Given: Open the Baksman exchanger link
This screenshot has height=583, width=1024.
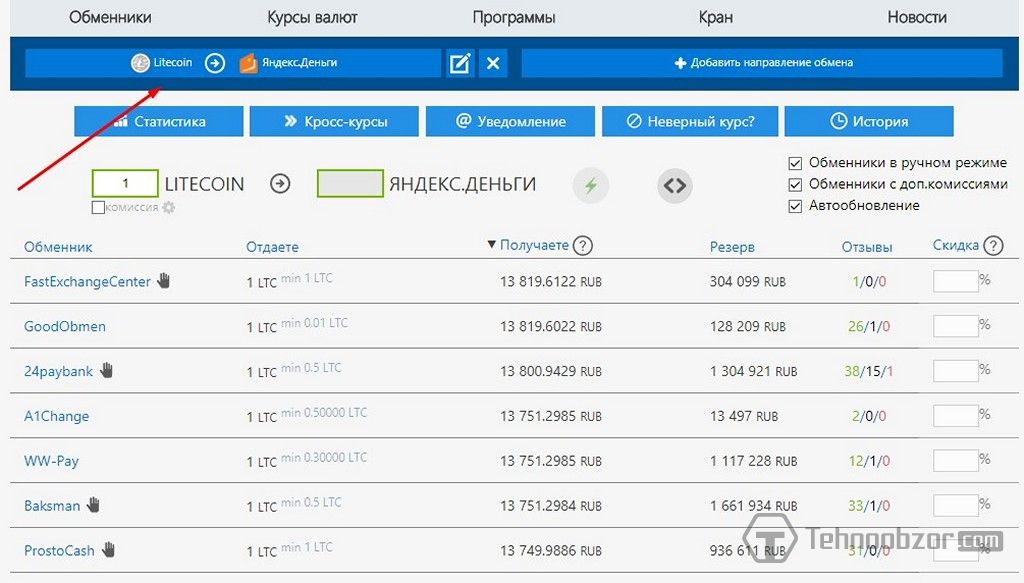Looking at the screenshot, I should click(x=52, y=506).
